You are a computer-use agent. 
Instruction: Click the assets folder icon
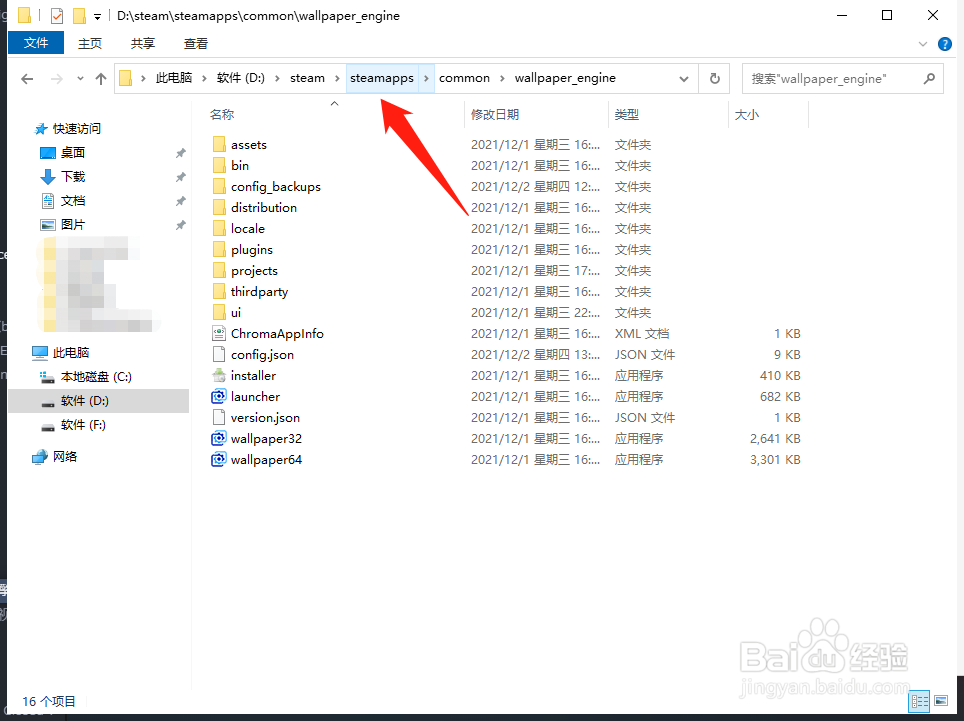point(219,144)
